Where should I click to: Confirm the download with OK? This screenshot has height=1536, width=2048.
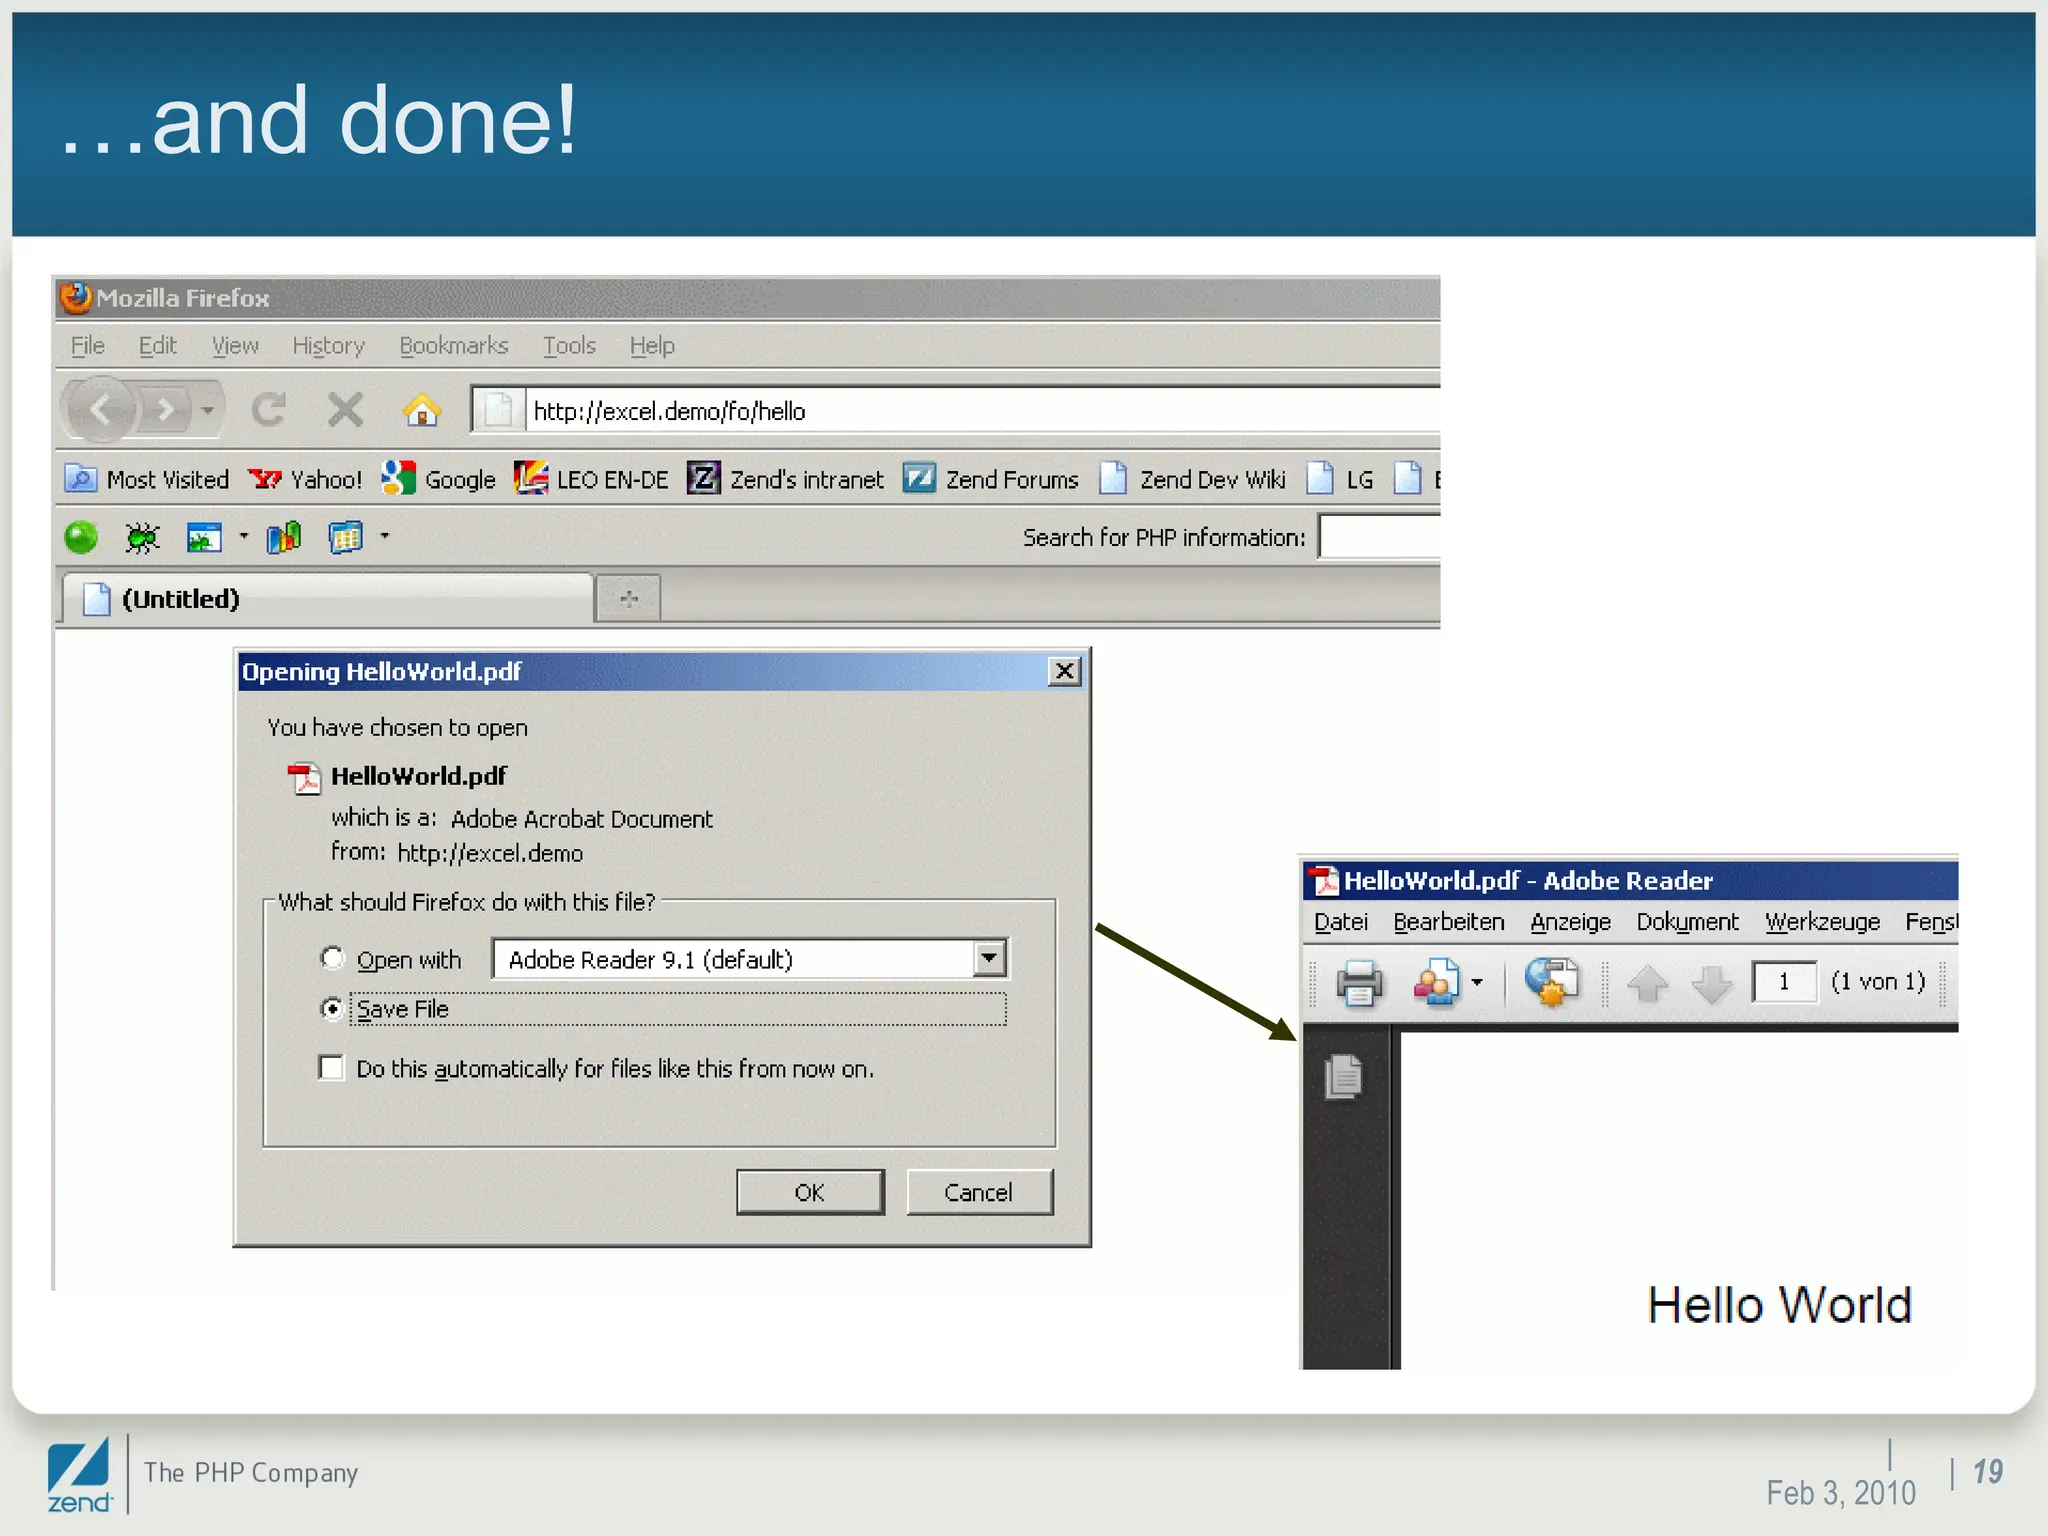(810, 1192)
